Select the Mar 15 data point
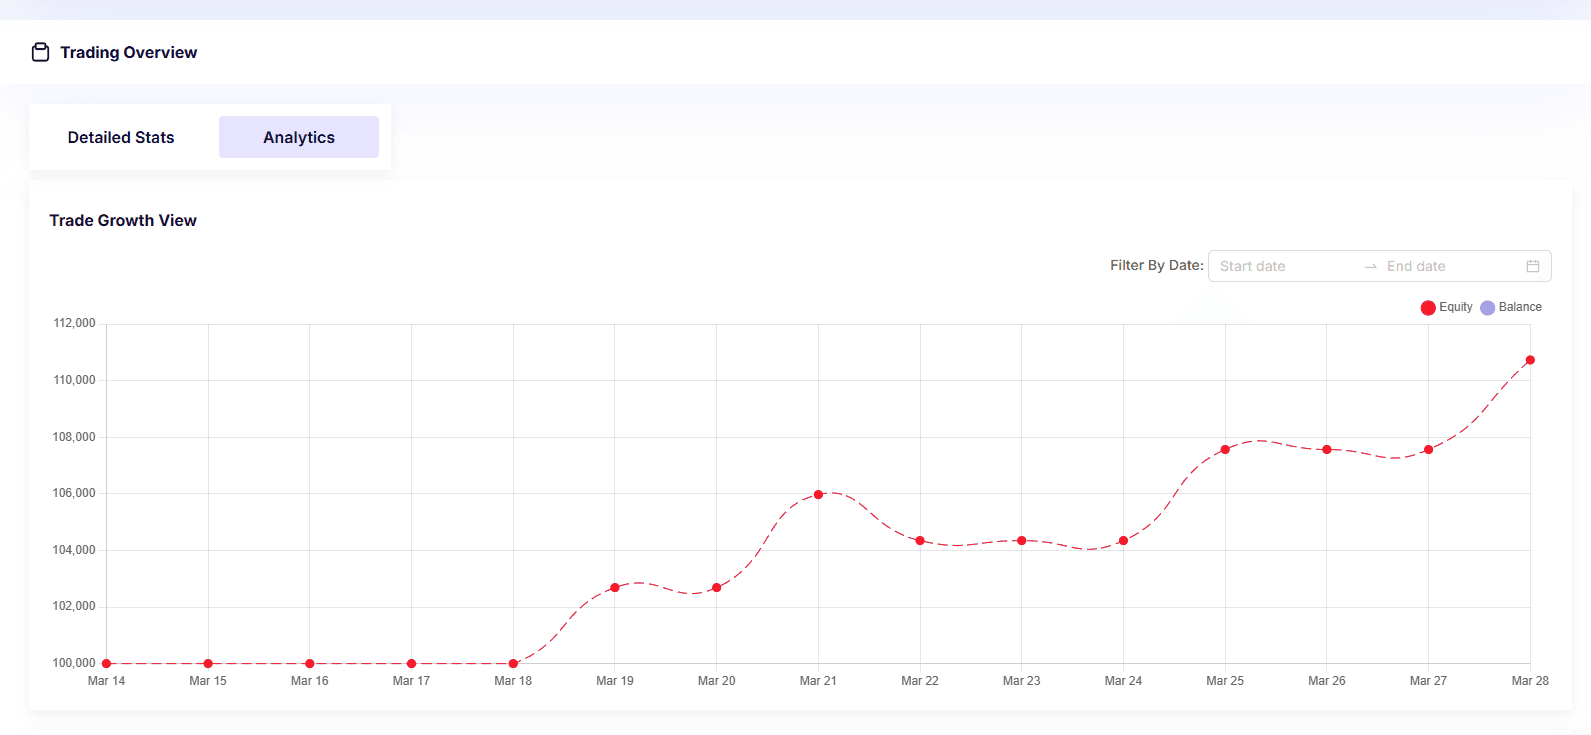This screenshot has width=1591, height=735. click(208, 664)
